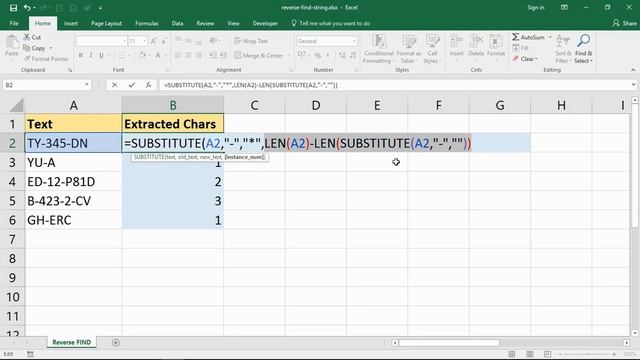
Task: Click Sort & Filter icon
Action: tap(563, 41)
